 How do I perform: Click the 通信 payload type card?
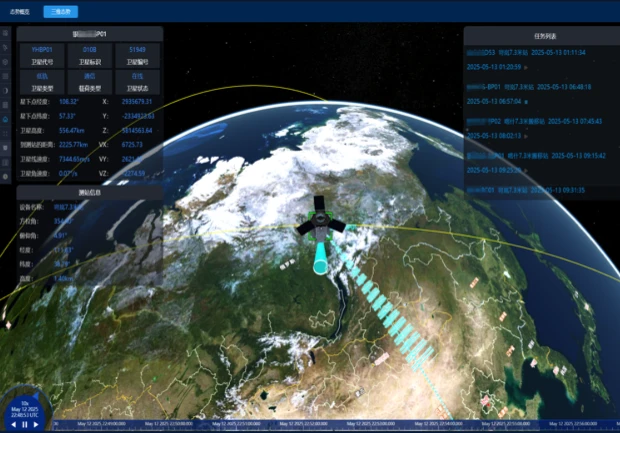click(90, 81)
